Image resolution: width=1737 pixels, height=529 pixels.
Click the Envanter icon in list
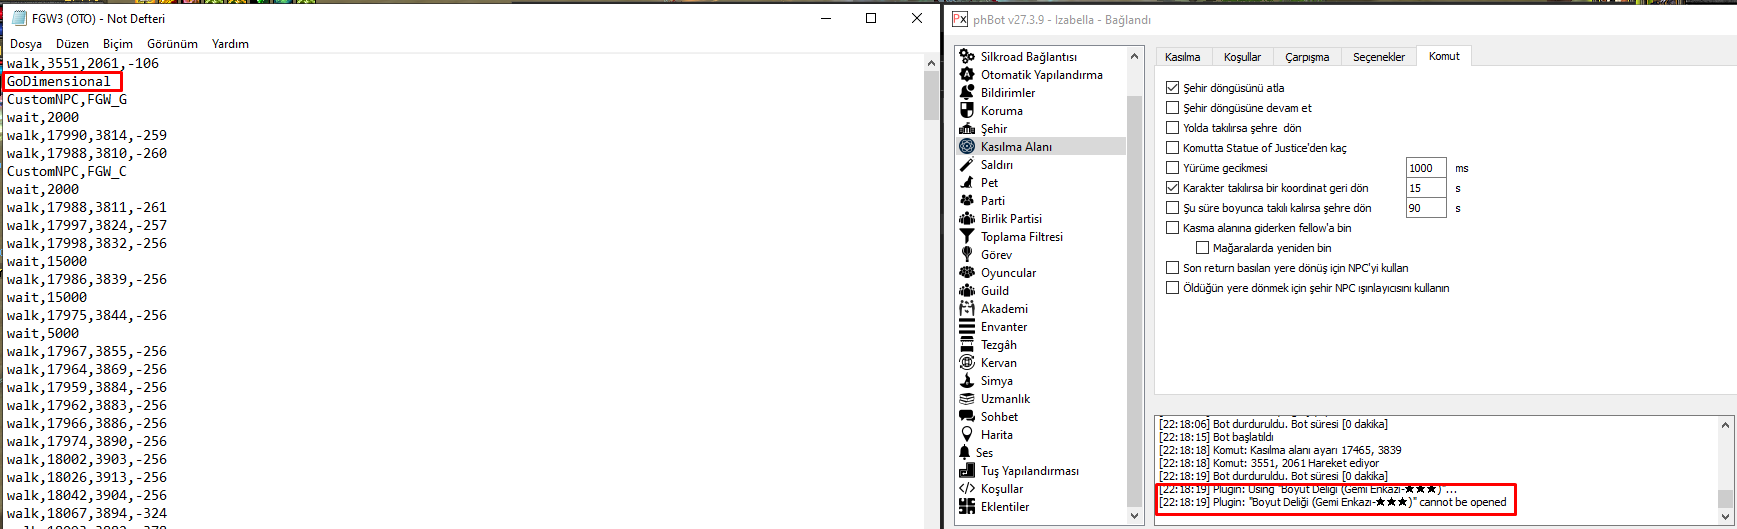pyautogui.click(x=967, y=327)
